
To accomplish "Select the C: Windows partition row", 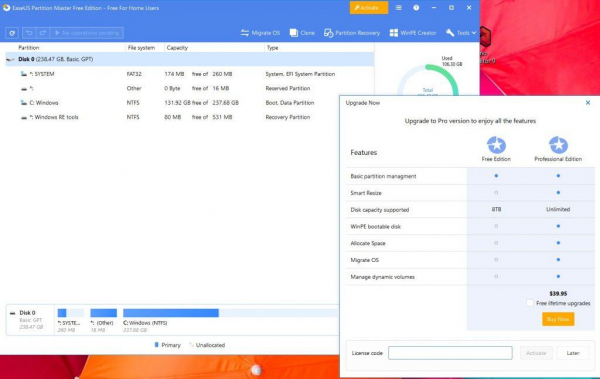I will [172, 103].
